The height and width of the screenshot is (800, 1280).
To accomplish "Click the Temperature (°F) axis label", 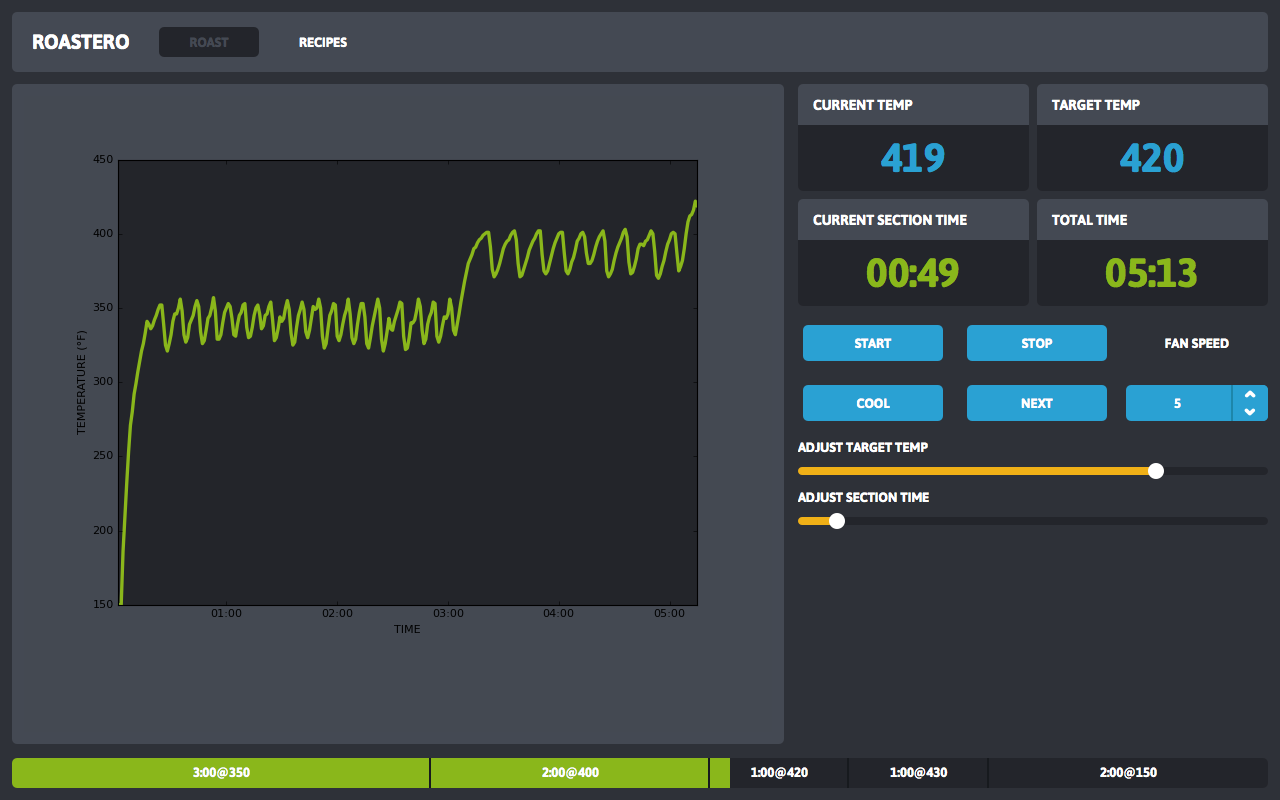I will click(x=82, y=382).
